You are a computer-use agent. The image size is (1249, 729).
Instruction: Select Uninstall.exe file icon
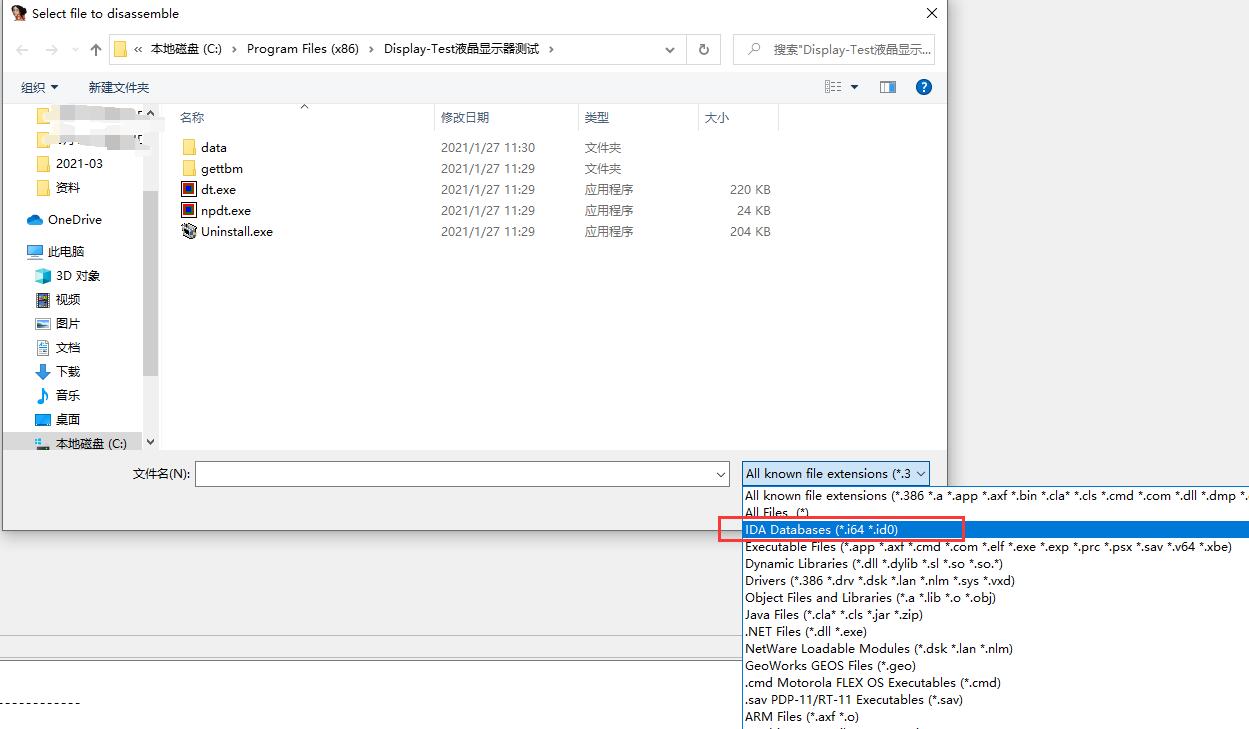pos(189,231)
